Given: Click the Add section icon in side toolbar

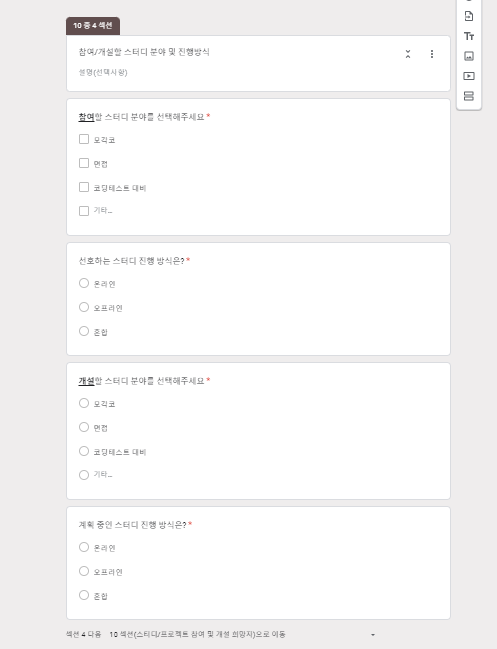Looking at the screenshot, I should click(x=468, y=96).
